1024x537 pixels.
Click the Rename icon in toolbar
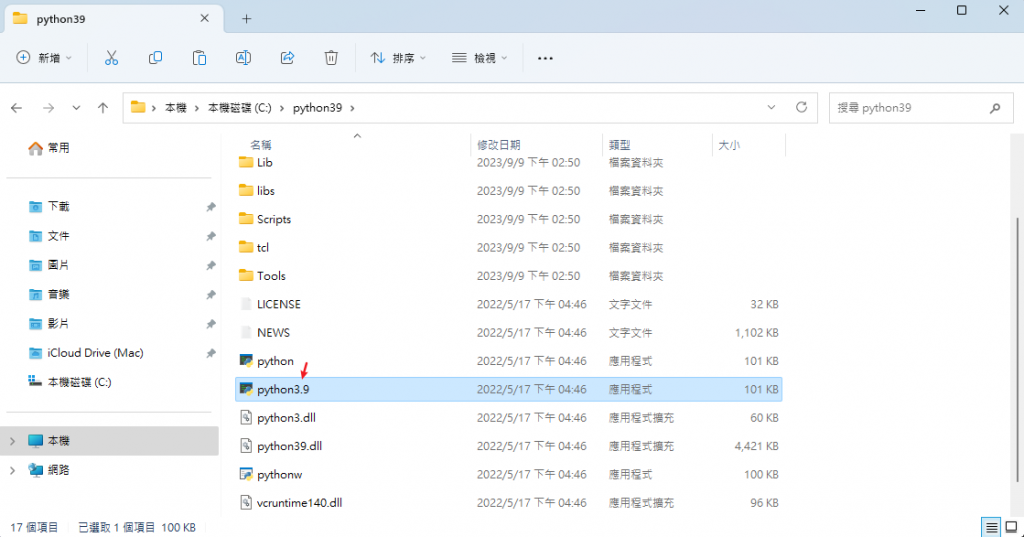(x=243, y=58)
